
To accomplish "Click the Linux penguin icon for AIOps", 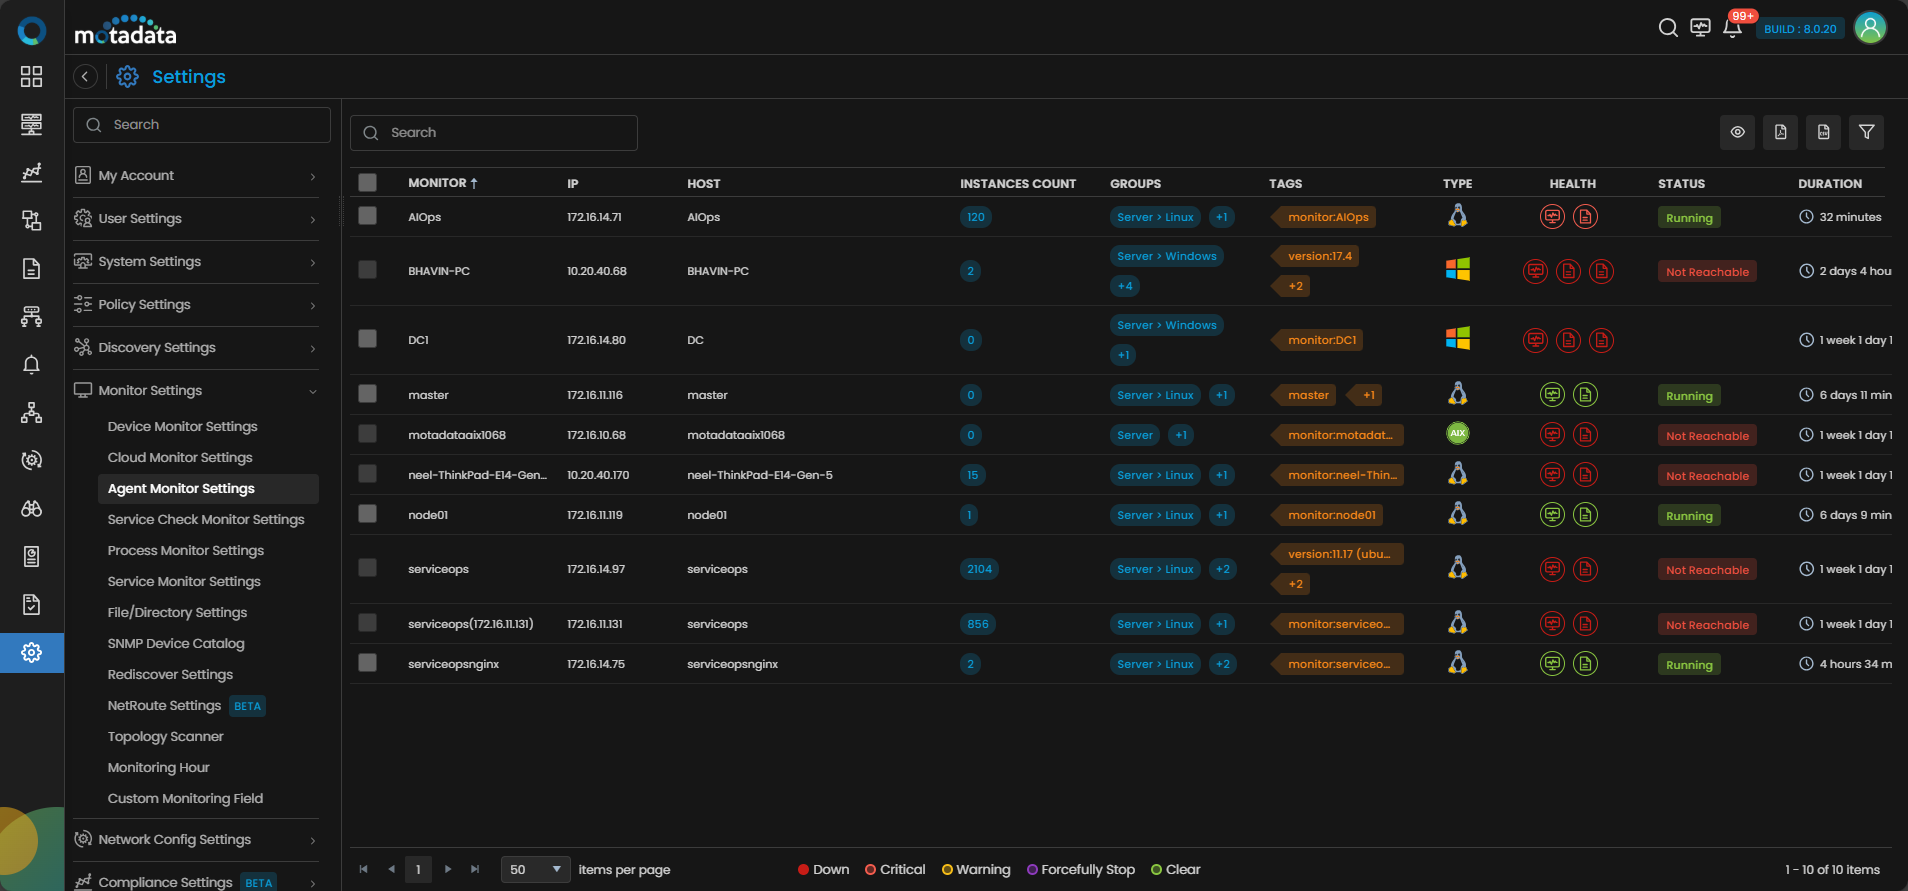I will point(1458,216).
